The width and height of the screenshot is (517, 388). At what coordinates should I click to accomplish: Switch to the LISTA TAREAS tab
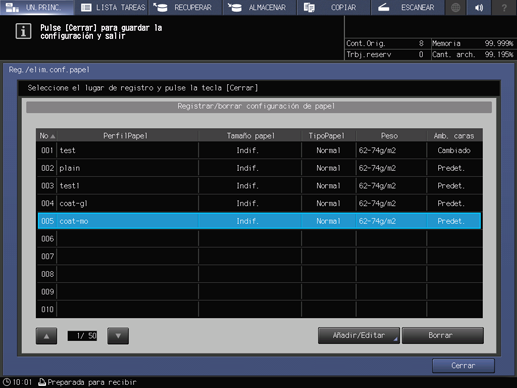coord(112,7)
